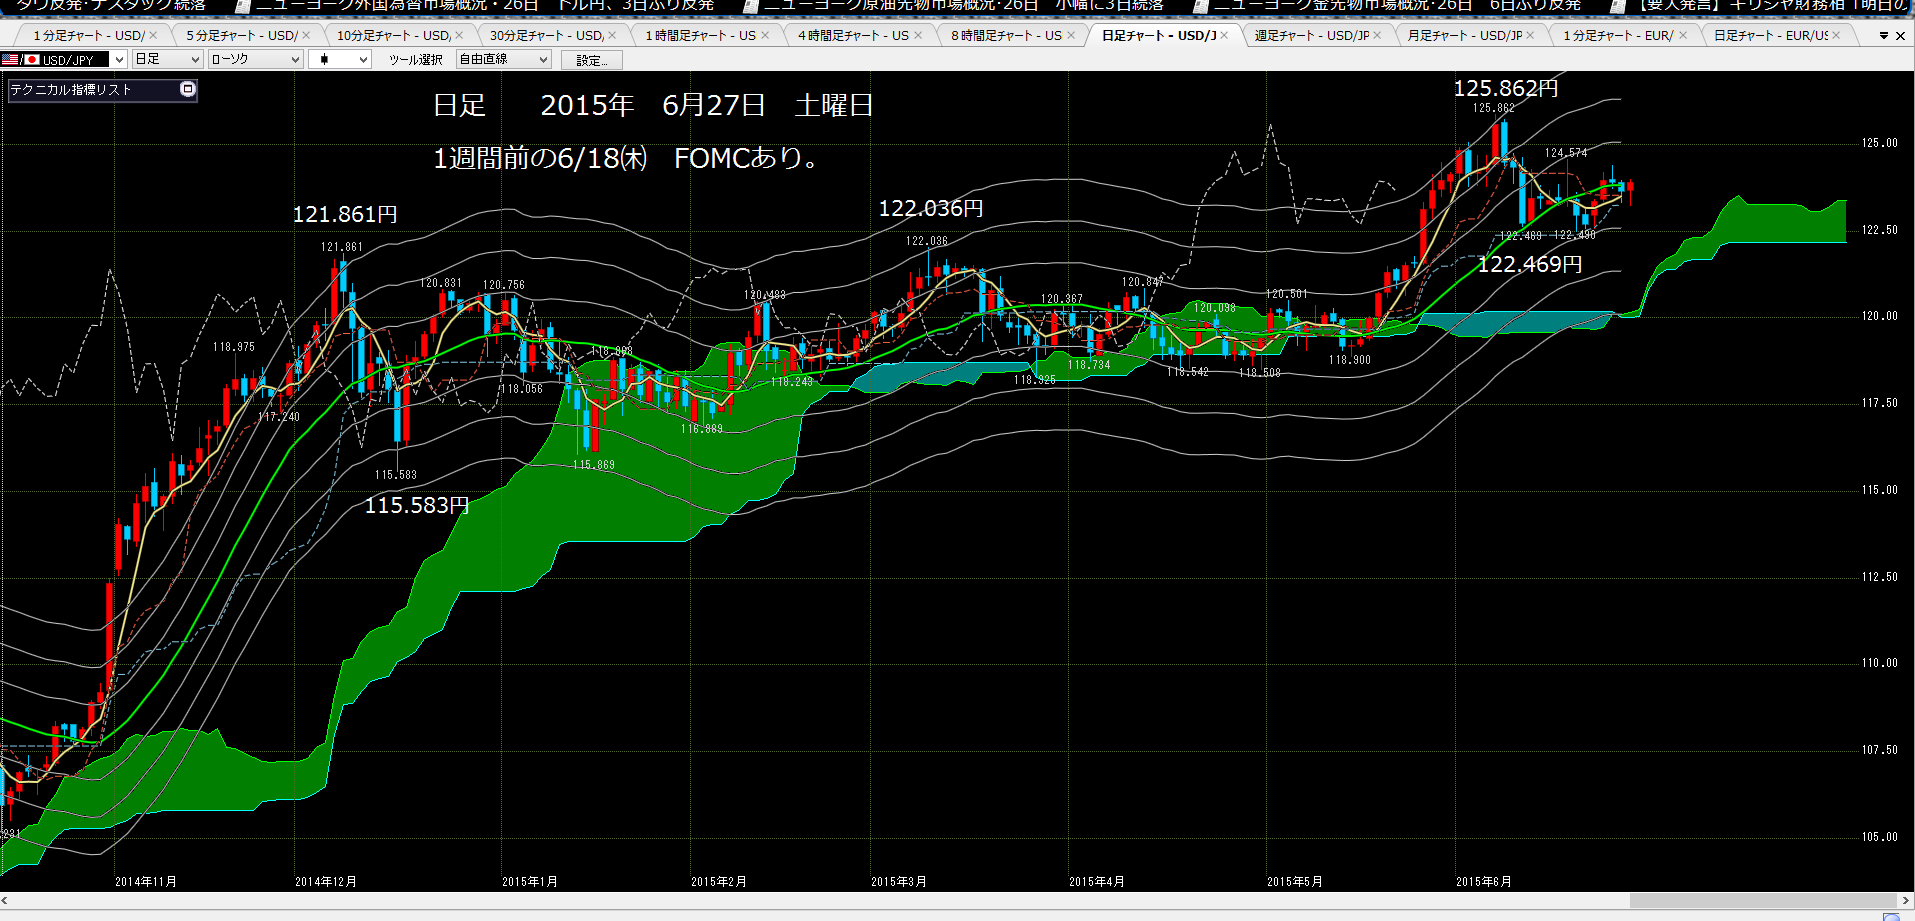Switch to the 週足チャート - USD/JP tab
1915x921 pixels.
click(x=1312, y=35)
